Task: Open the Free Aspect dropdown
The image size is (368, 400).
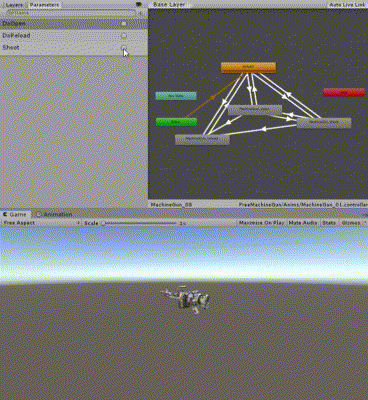Action: point(41,223)
